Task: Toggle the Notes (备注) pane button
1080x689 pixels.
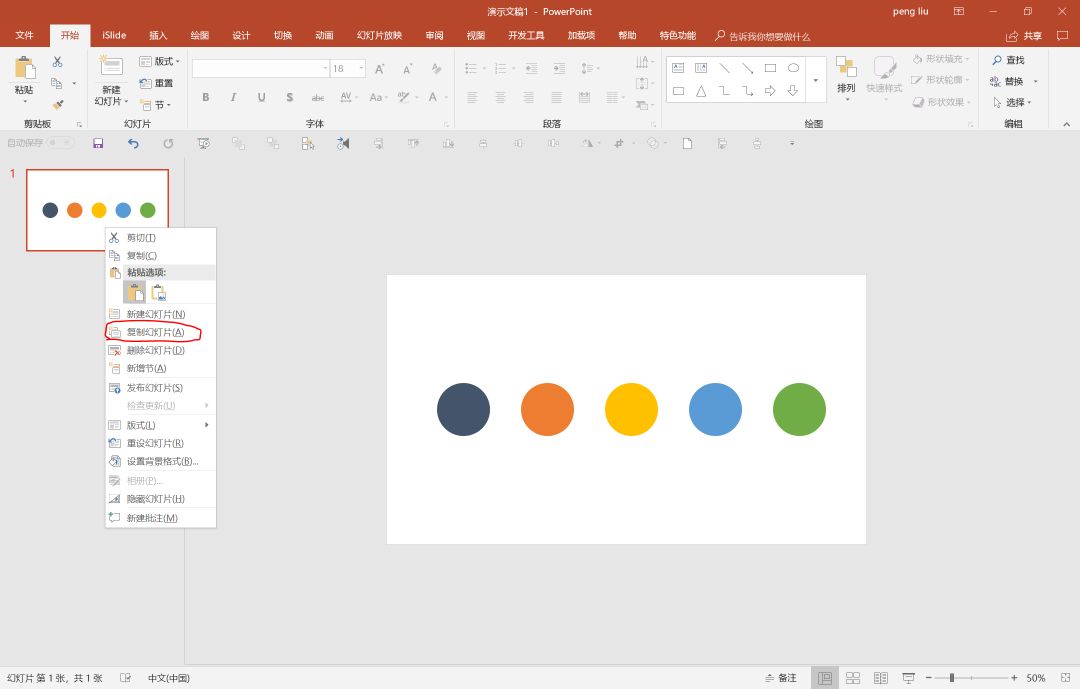Action: pyautogui.click(x=781, y=678)
